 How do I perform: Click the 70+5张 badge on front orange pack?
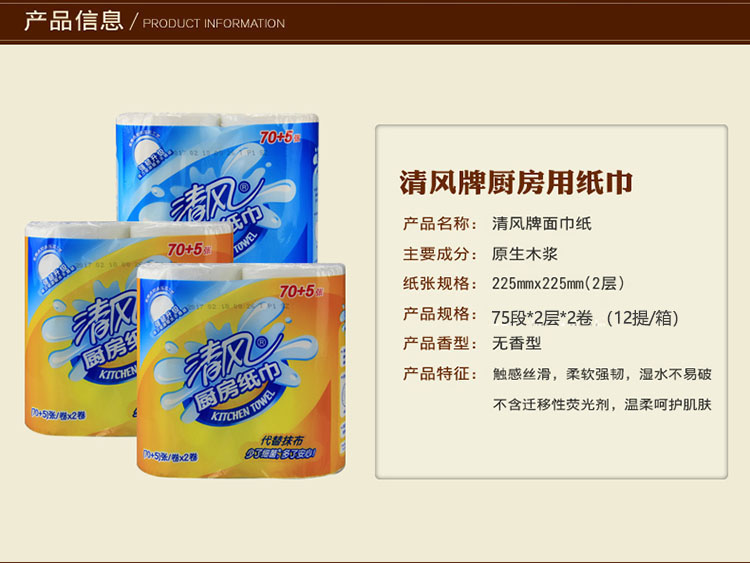(301, 291)
